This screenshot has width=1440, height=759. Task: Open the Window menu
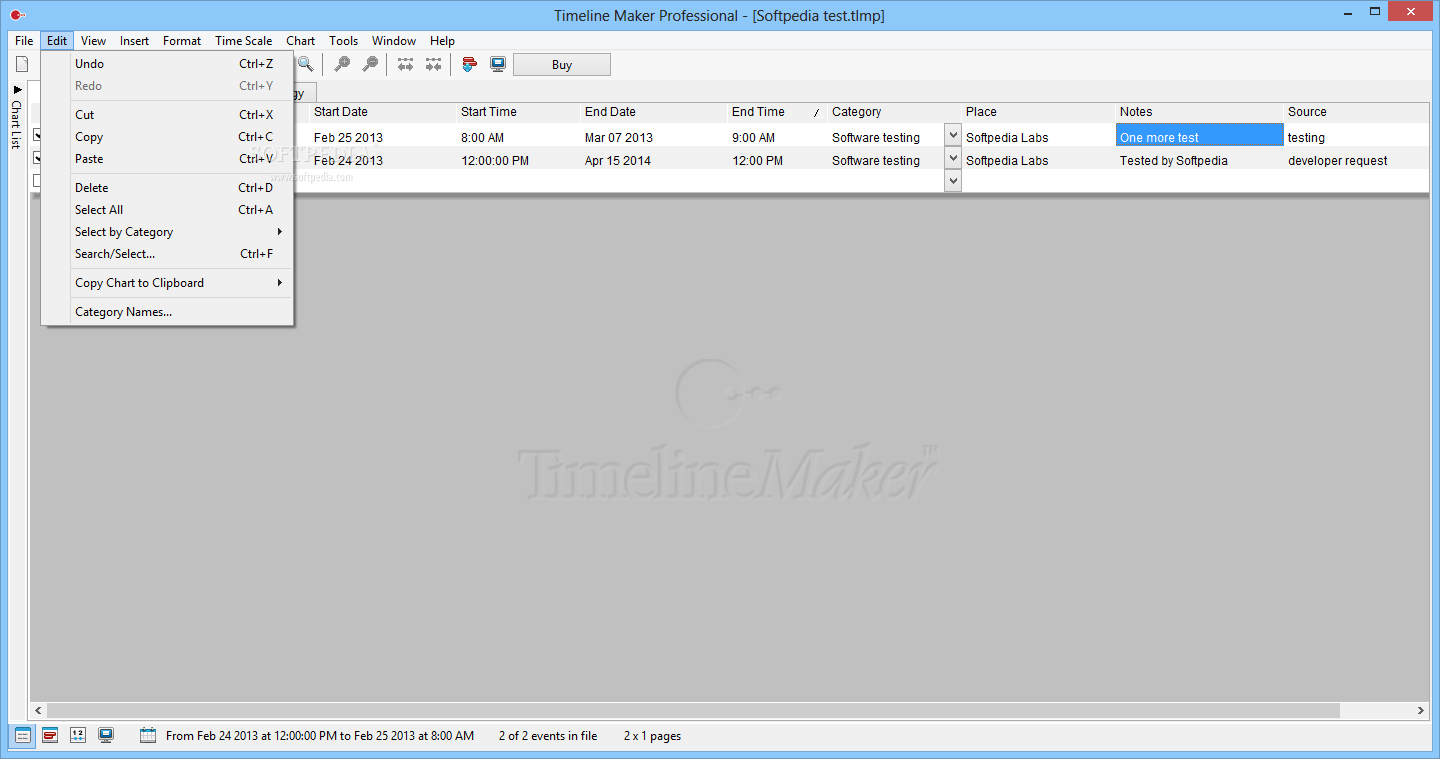pyautogui.click(x=394, y=41)
